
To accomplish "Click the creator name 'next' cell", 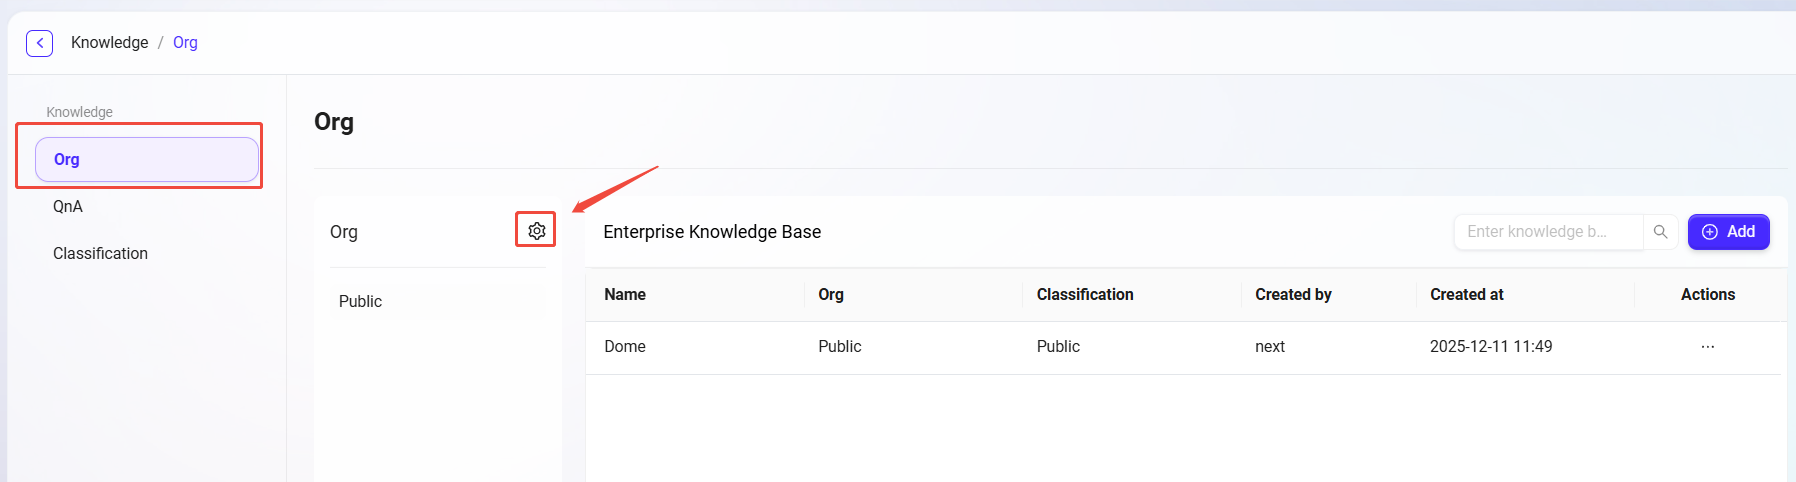I will tap(1270, 347).
